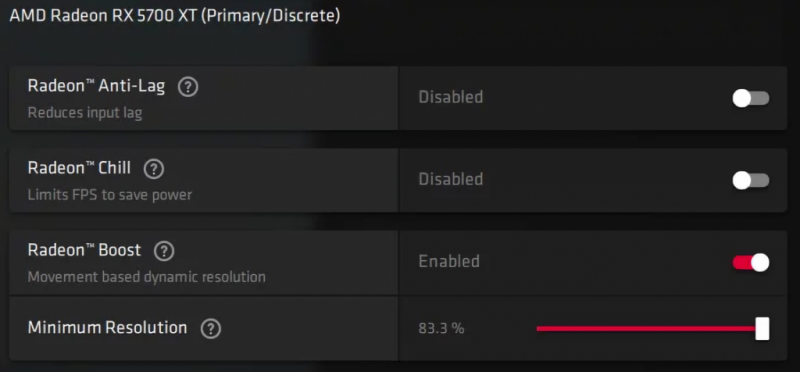The width and height of the screenshot is (800, 372).
Task: Click the 'Reduces input lag' description
Action: click(85, 113)
